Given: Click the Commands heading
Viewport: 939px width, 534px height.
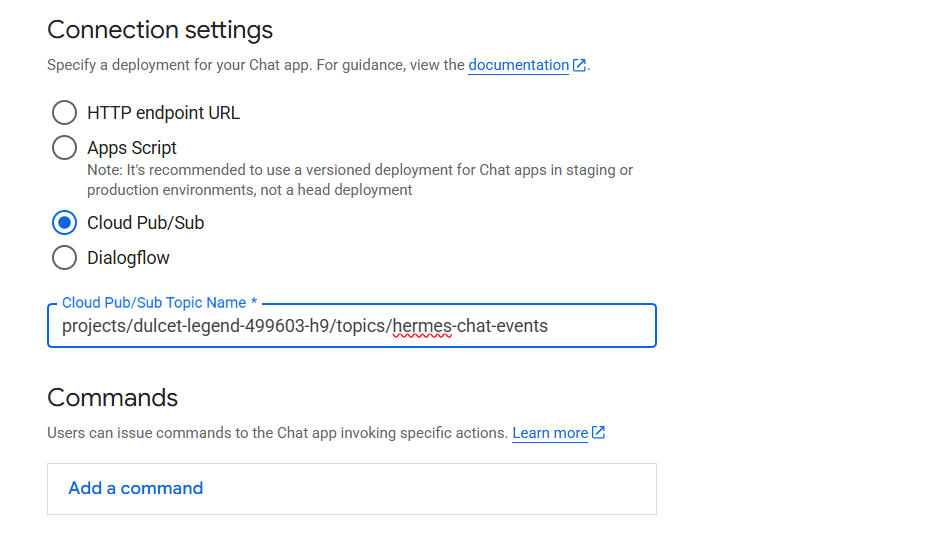Looking at the screenshot, I should point(113,398).
